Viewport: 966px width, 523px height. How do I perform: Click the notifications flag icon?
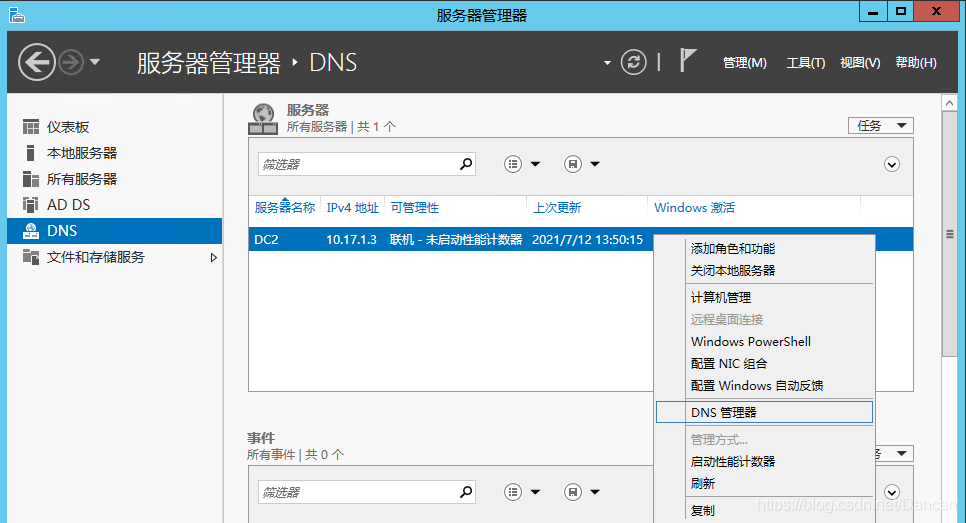click(688, 61)
